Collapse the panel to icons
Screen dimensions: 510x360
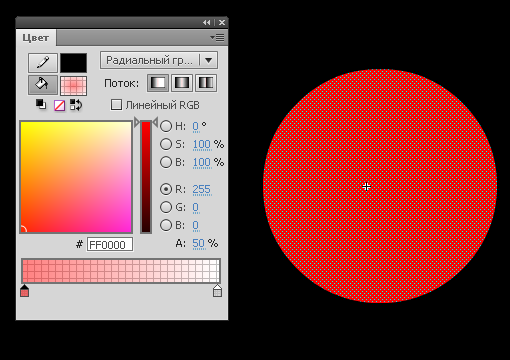207,22
